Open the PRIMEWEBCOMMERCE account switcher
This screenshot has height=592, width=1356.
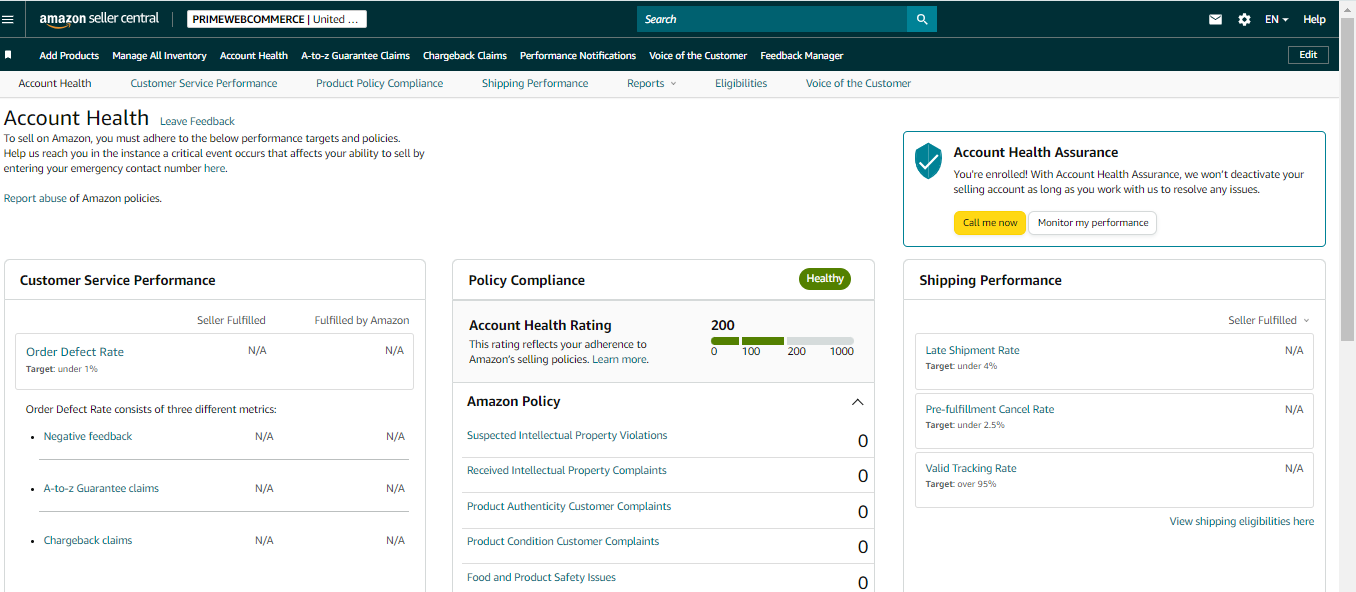[277, 19]
